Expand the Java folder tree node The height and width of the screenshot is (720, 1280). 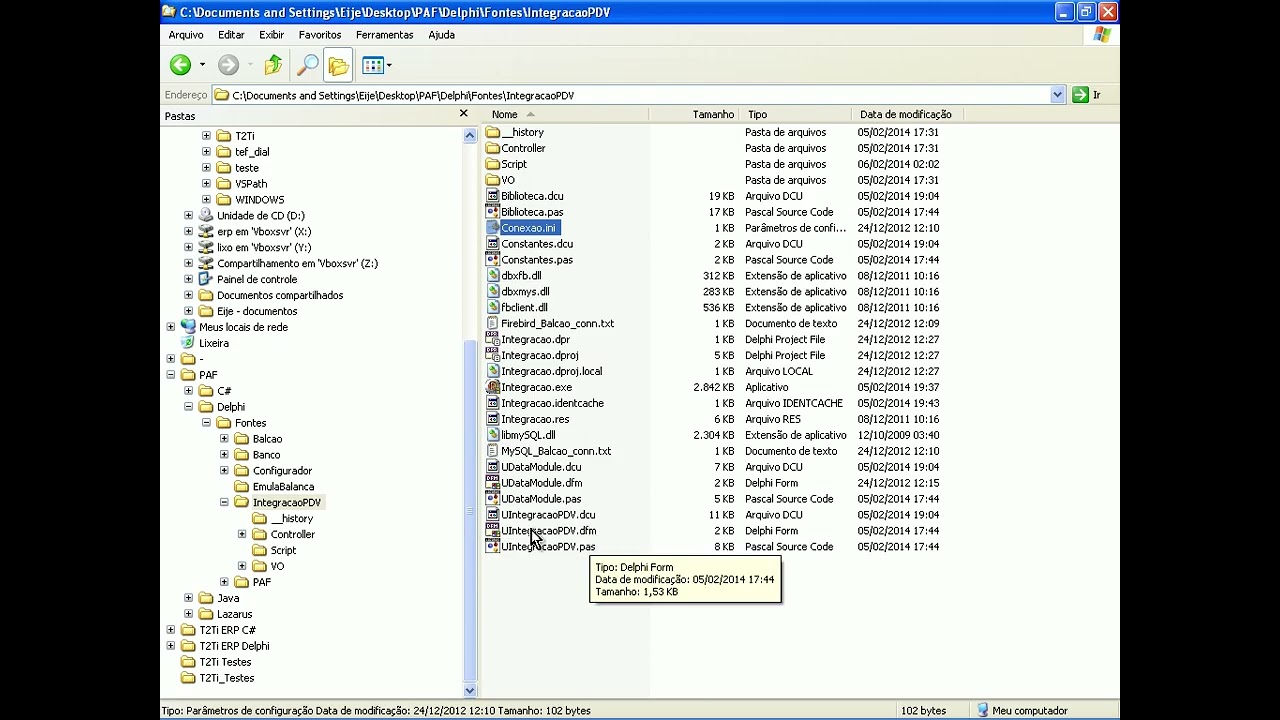click(x=188, y=598)
